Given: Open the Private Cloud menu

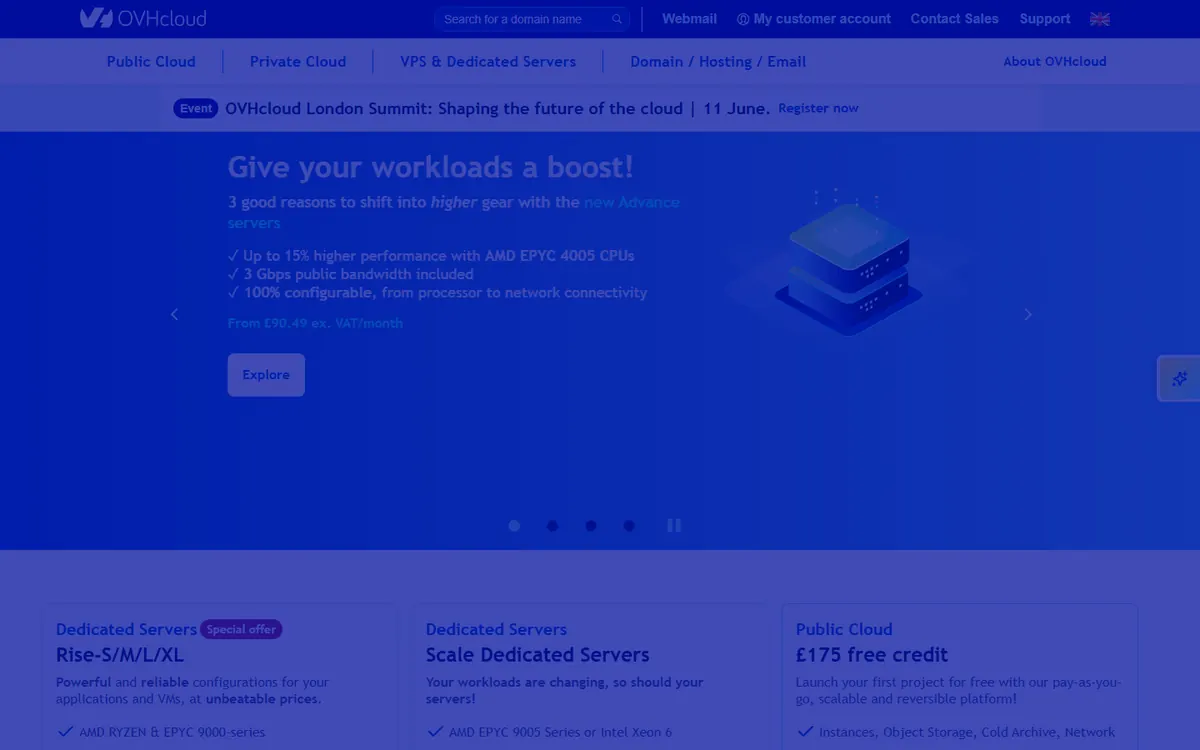Looking at the screenshot, I should (298, 61).
